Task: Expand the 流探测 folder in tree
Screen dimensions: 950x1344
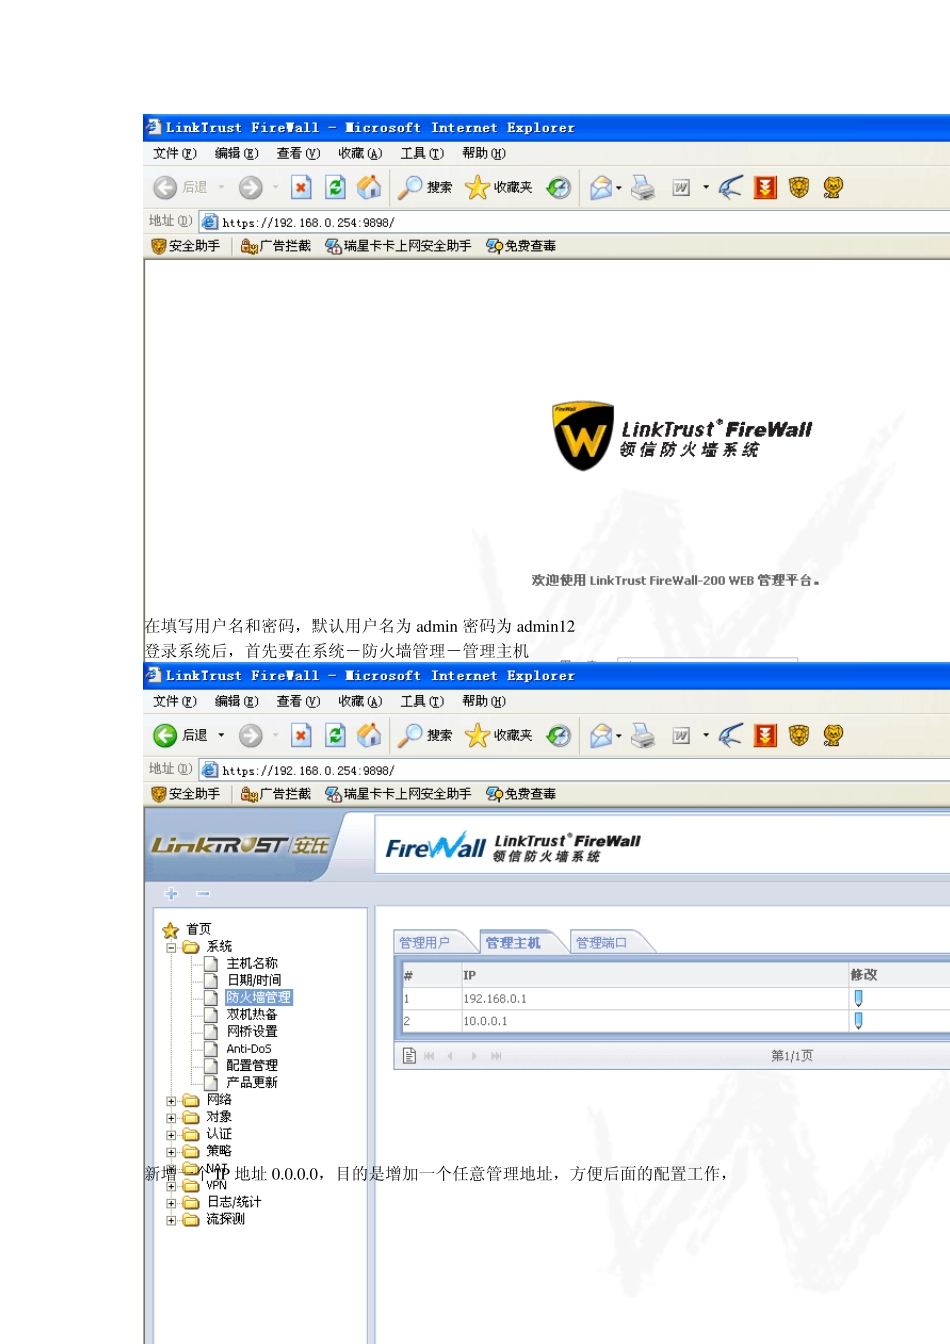Action: 171,1220
